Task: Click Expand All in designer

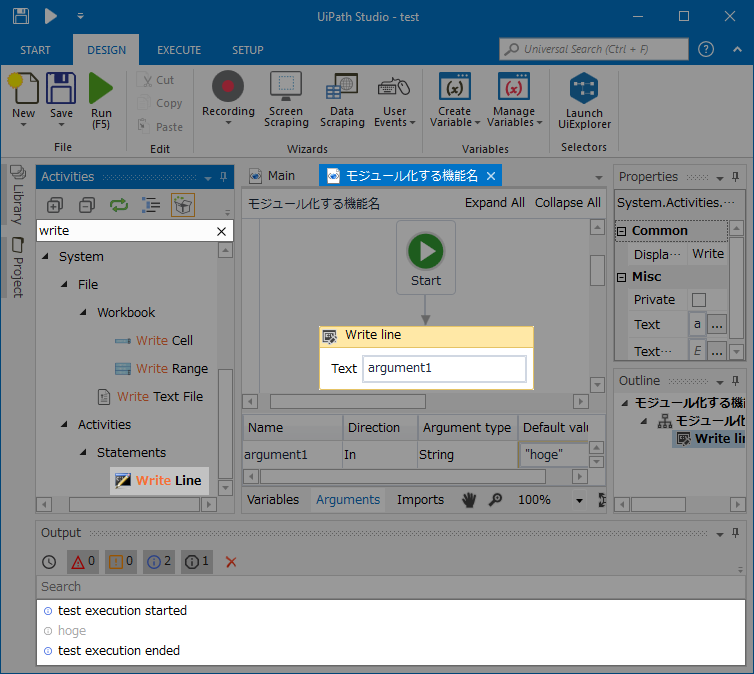Action: [x=494, y=203]
